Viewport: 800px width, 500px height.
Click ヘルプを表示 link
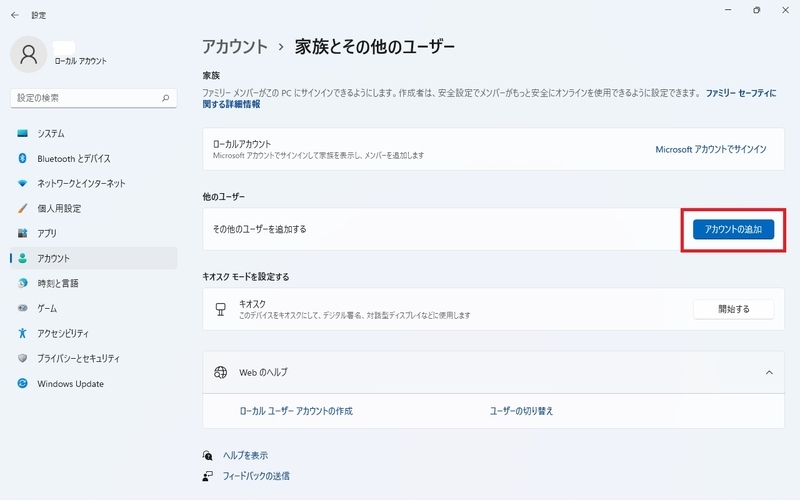[245, 455]
